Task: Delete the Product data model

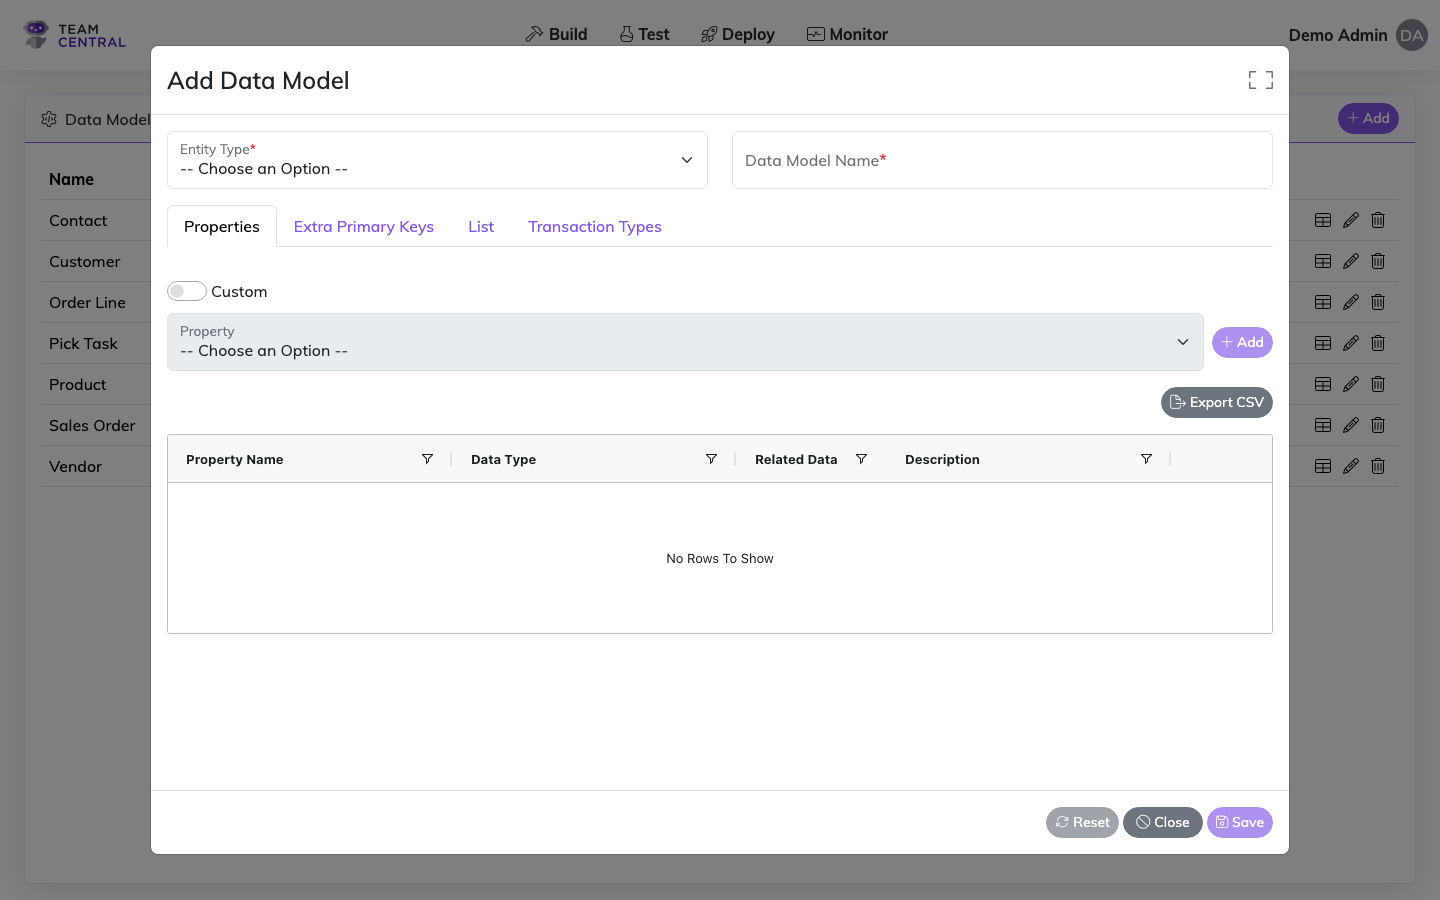Action: pos(1378,384)
